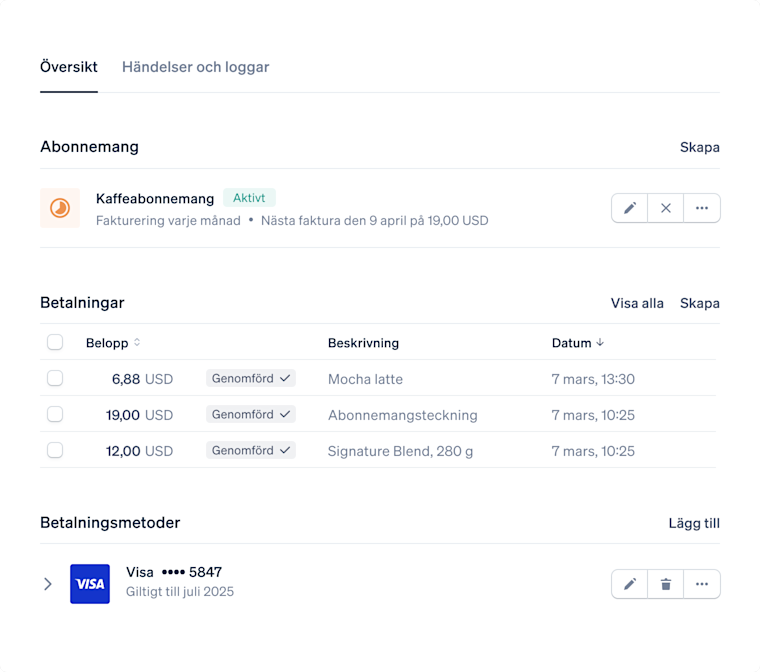Screen dimensions: 760x672
Task: Click Visa alla link for payments
Action: (x=637, y=303)
